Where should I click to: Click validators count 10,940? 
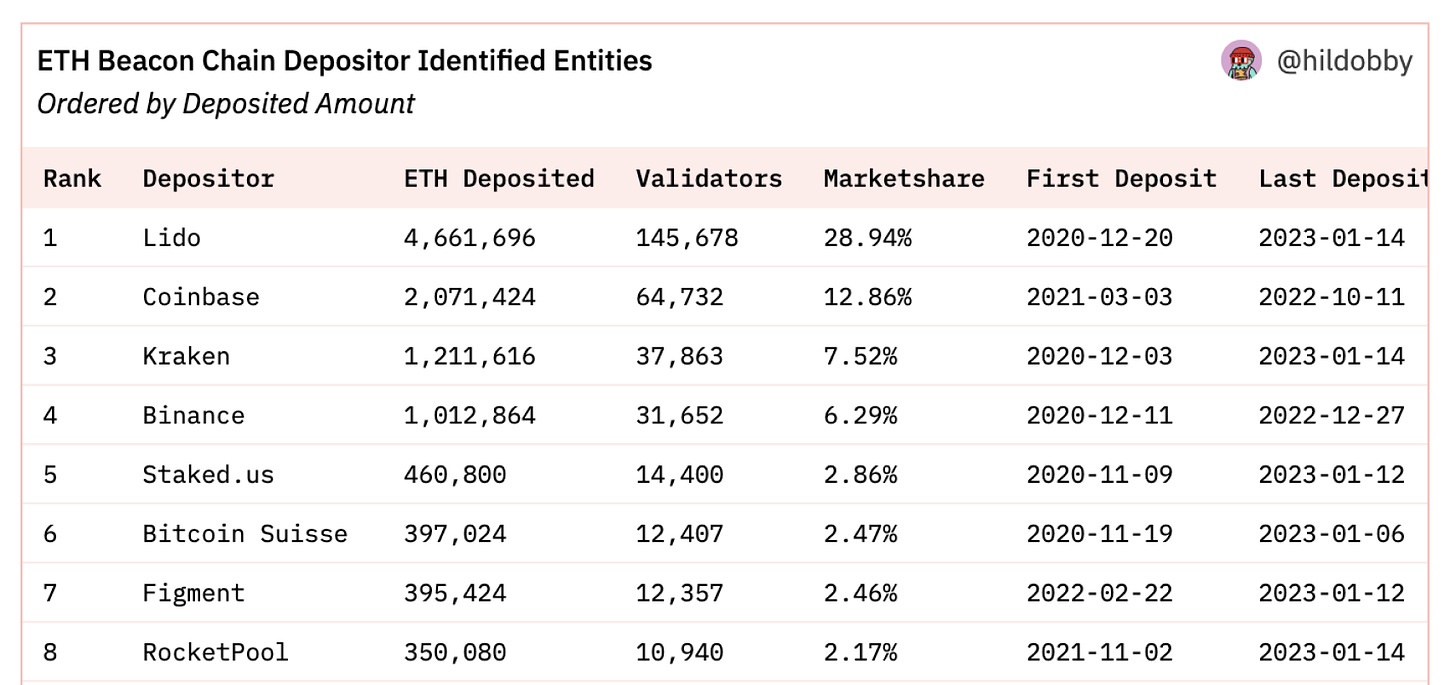click(x=680, y=652)
